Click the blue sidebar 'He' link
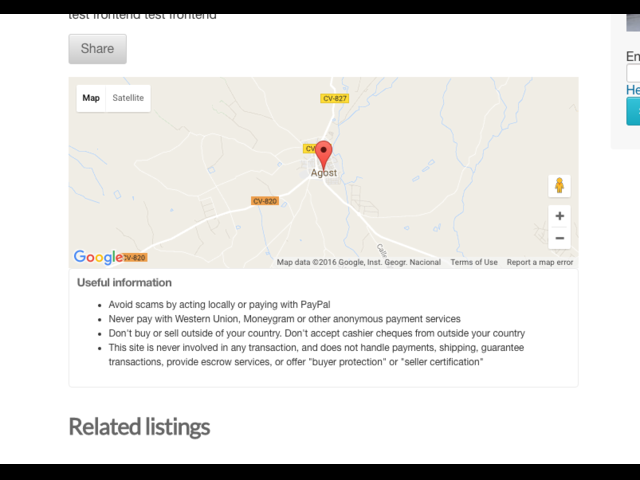 (633, 90)
